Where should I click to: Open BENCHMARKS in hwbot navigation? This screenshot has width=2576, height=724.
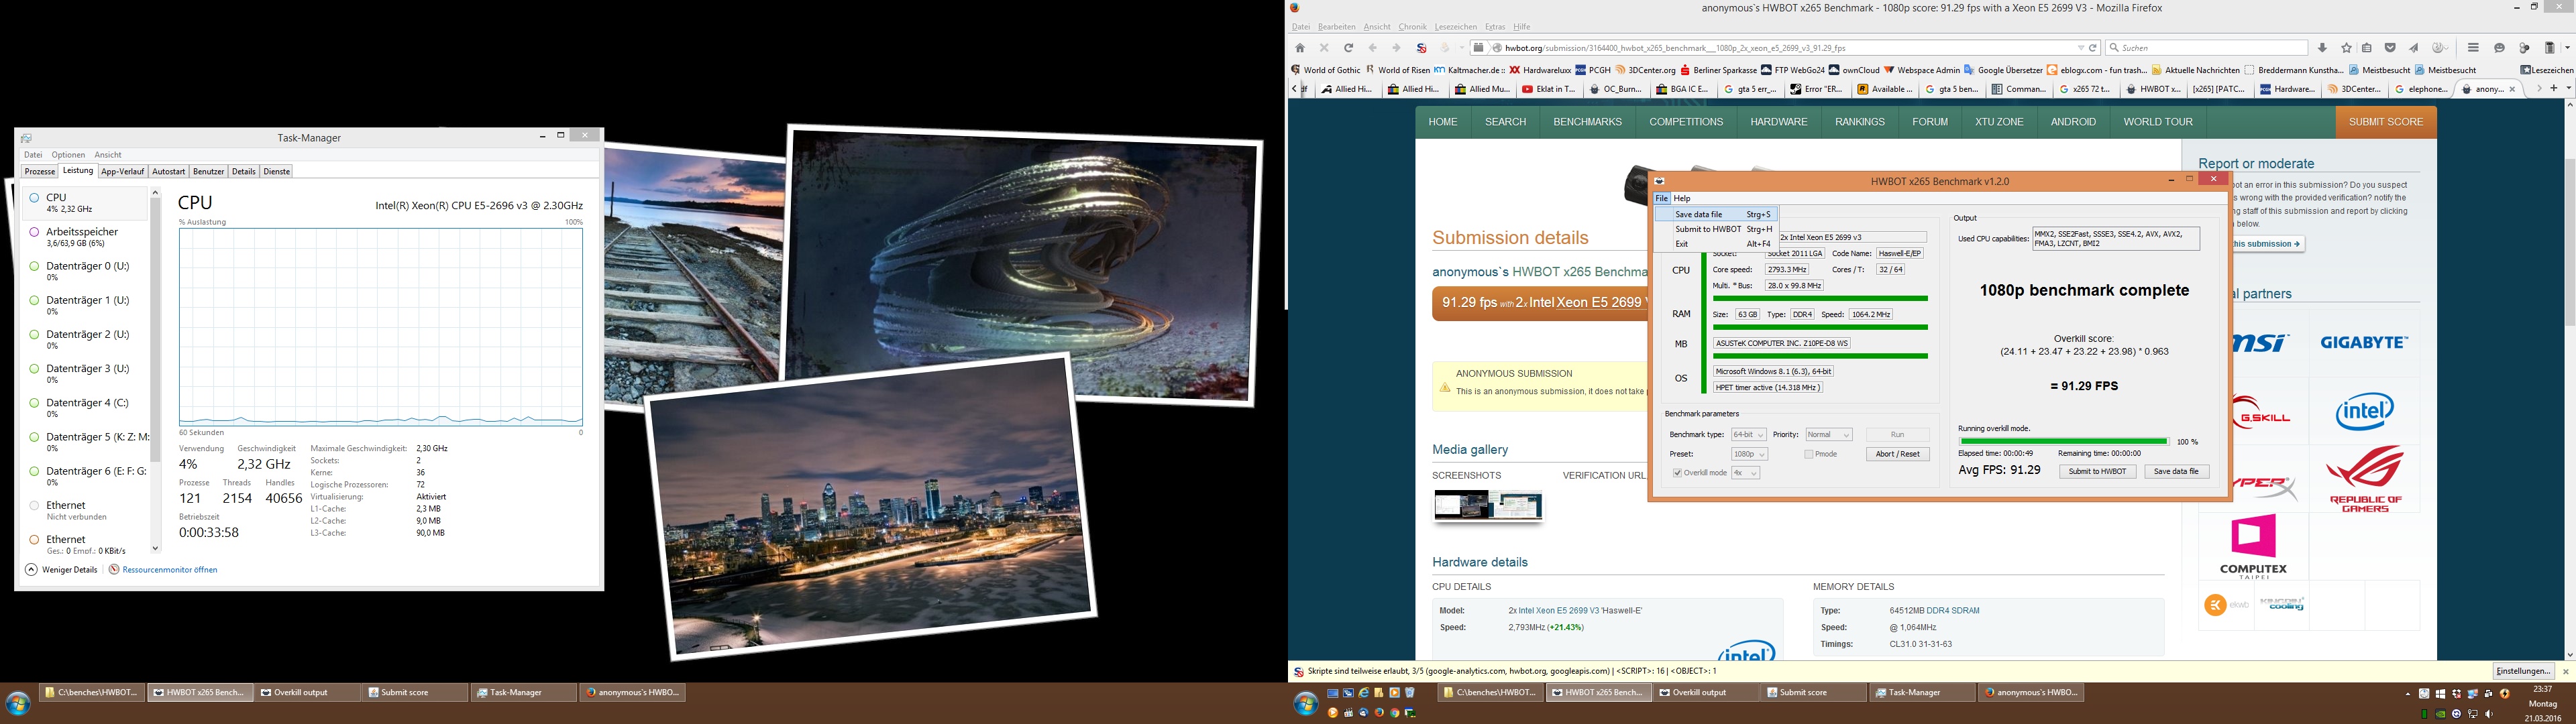1587,122
